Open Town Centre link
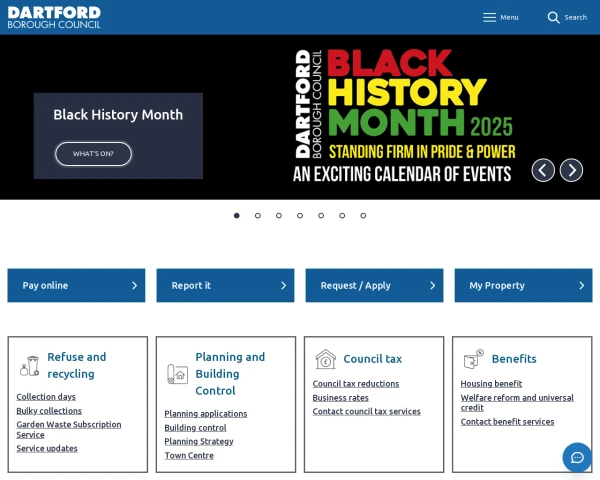This screenshot has height=480, width=600. point(189,456)
